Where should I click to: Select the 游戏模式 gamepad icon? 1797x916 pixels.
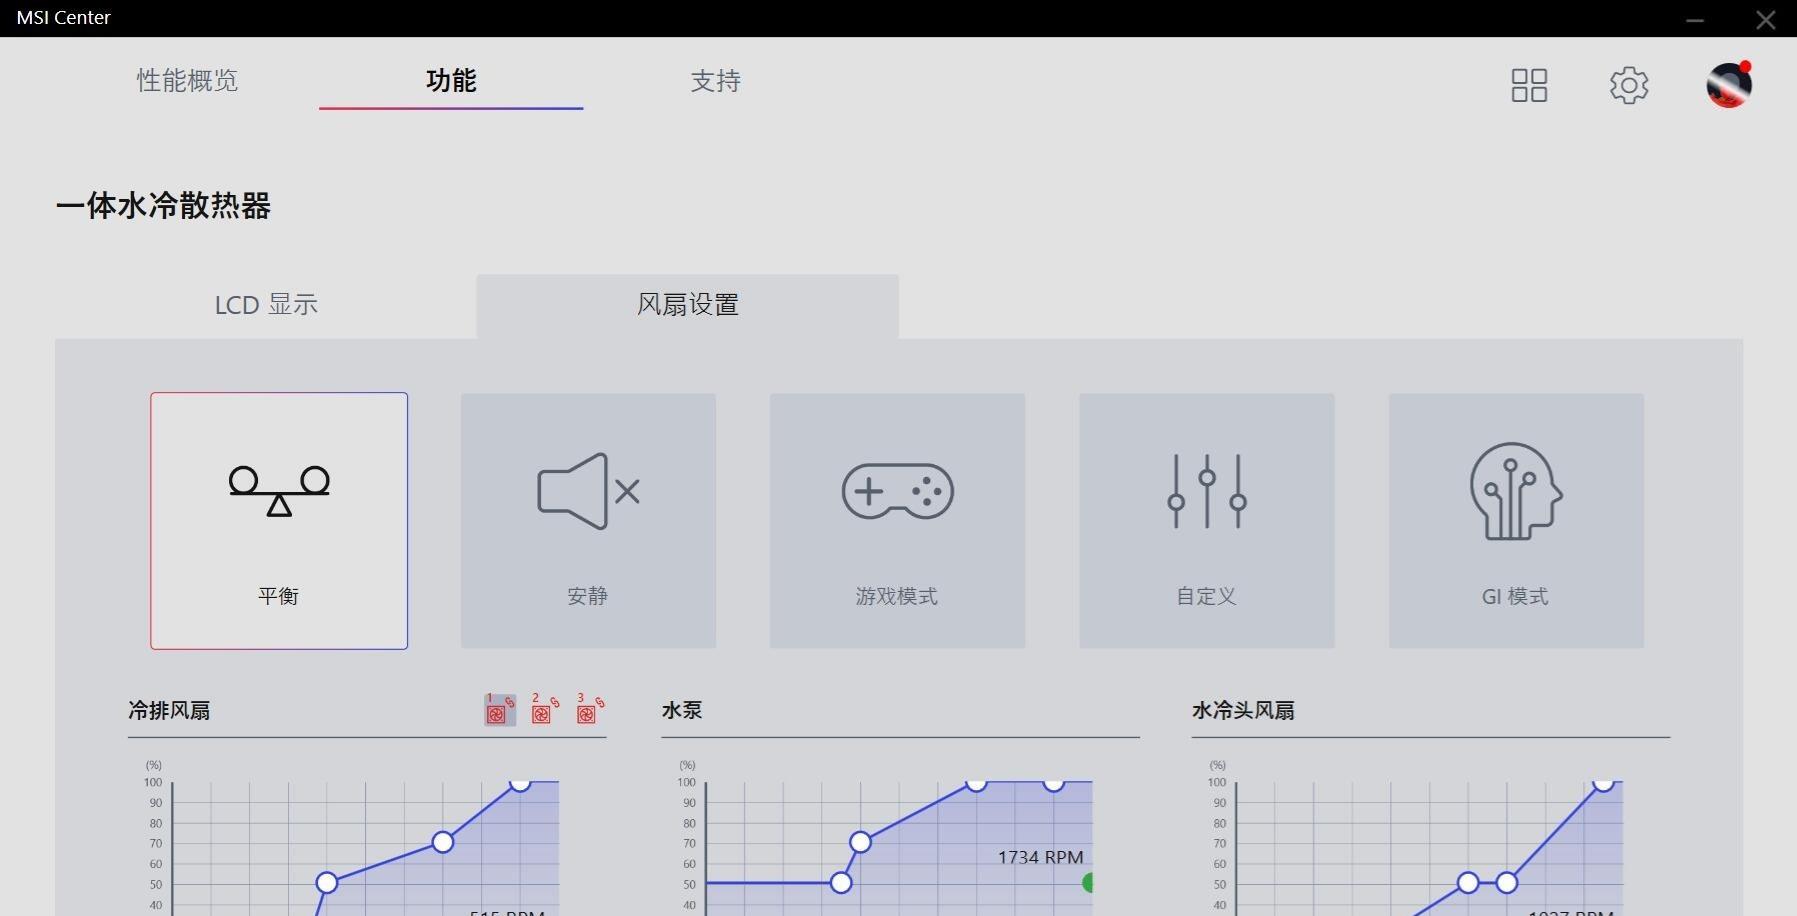[x=897, y=491]
